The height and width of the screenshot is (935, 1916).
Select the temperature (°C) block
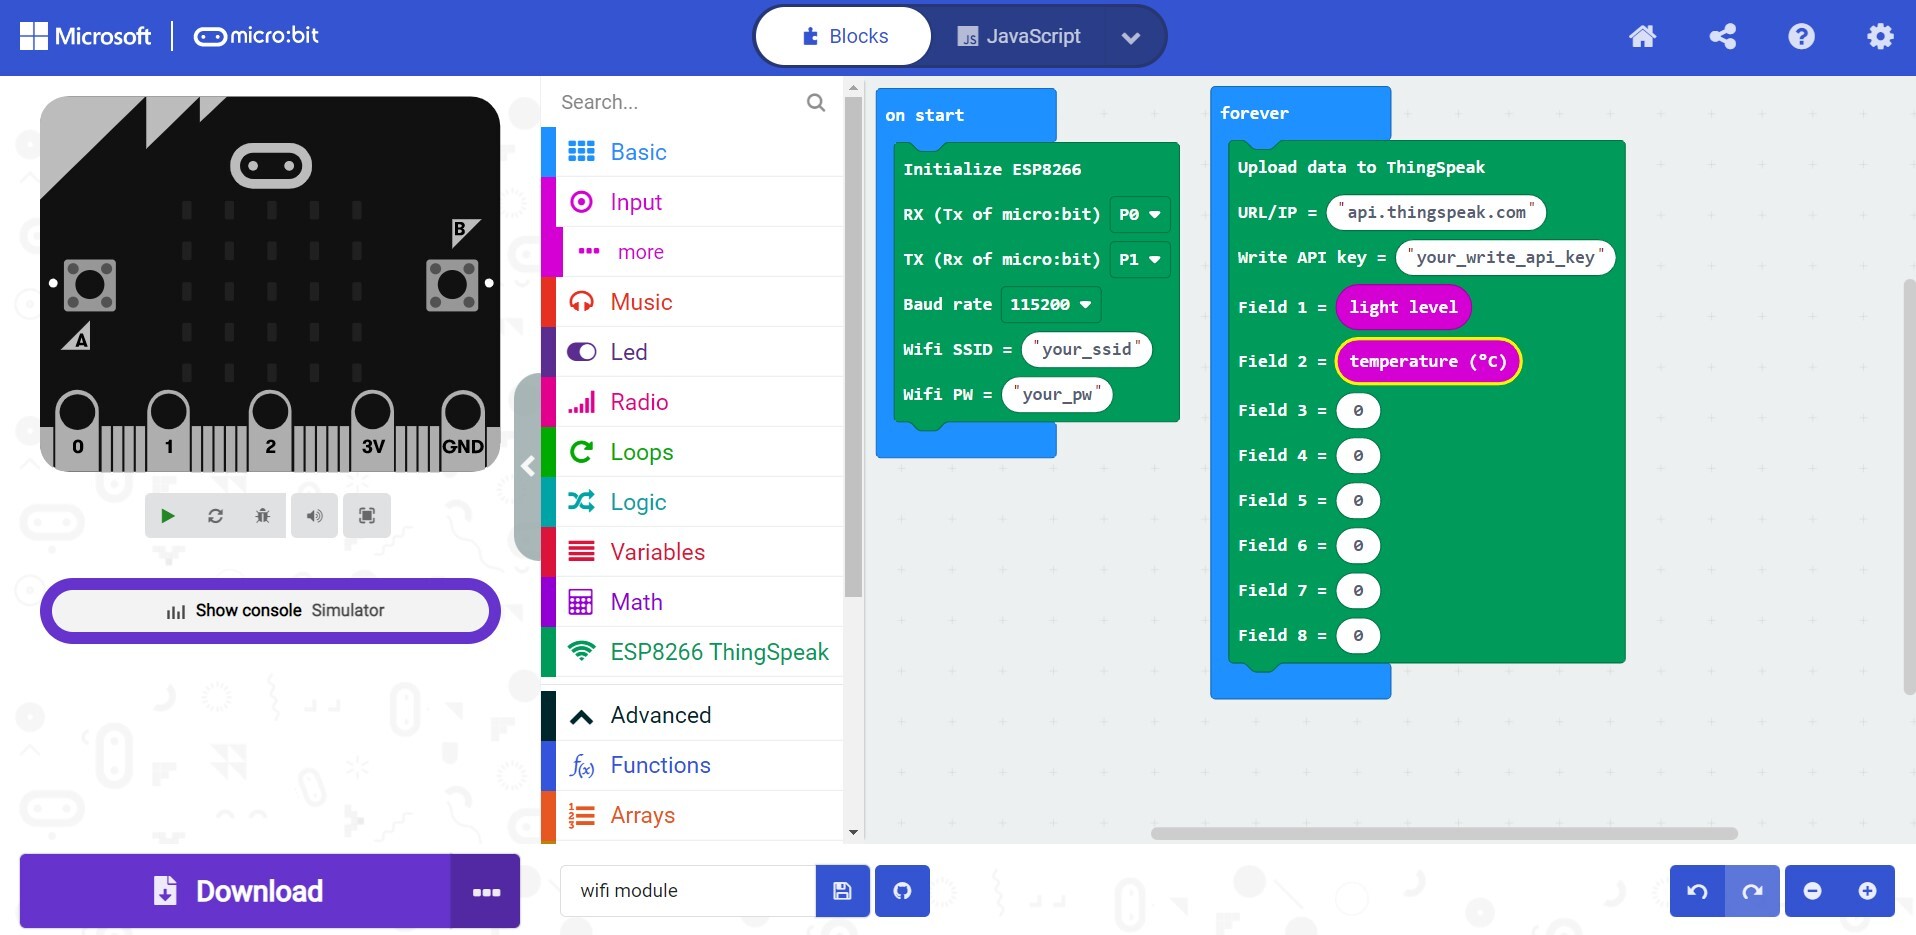[x=1427, y=361]
